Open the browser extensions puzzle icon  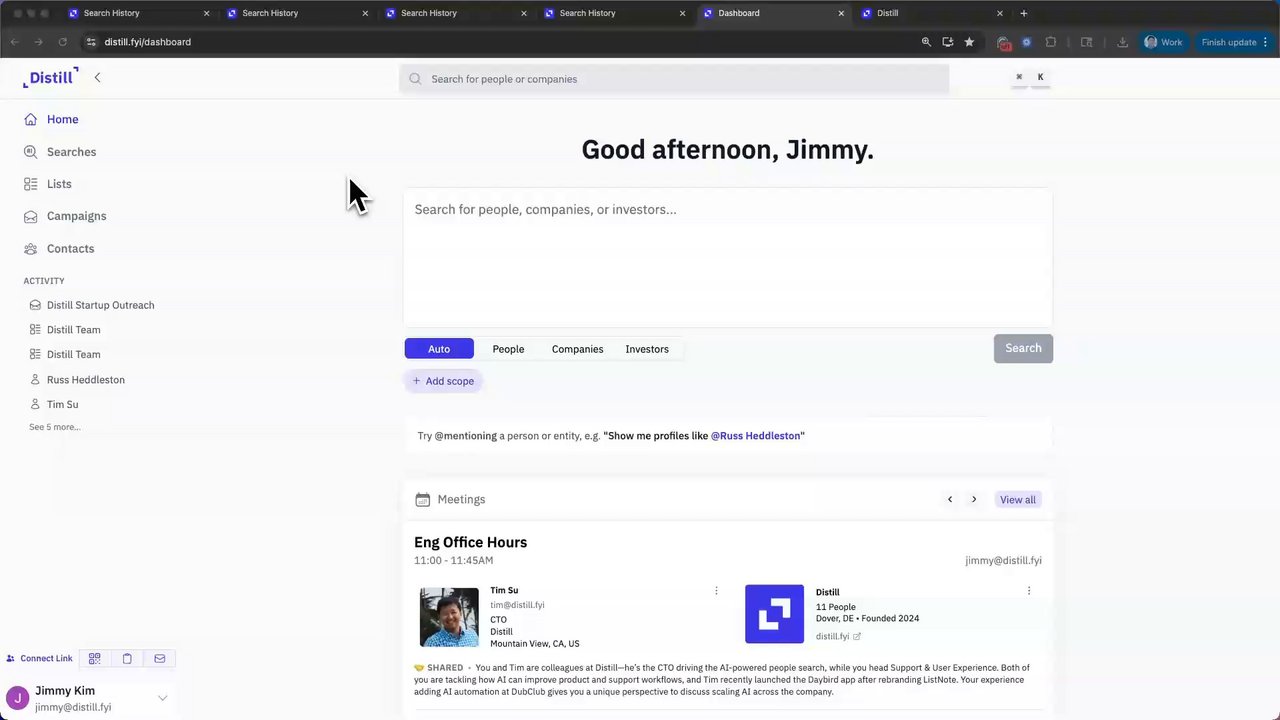click(1051, 42)
